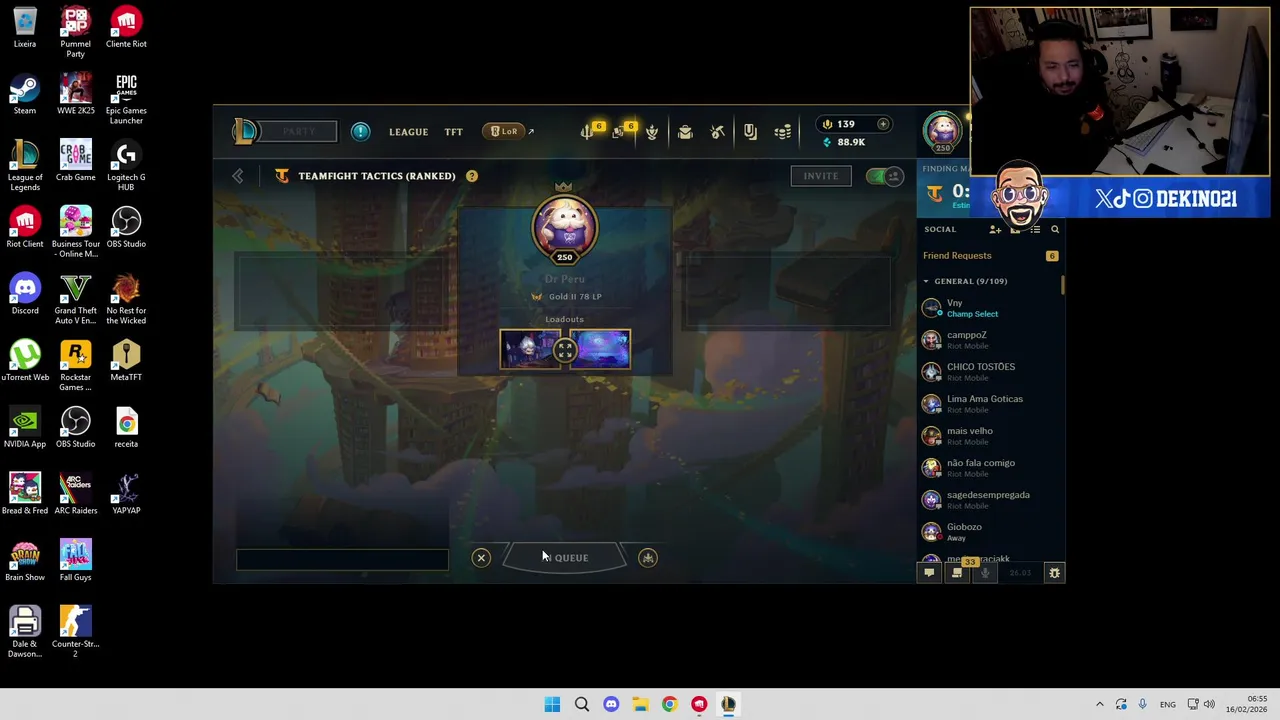This screenshot has width=1280, height=720.
Task: Open Crab Game desktop shortcut
Action: click(75, 162)
